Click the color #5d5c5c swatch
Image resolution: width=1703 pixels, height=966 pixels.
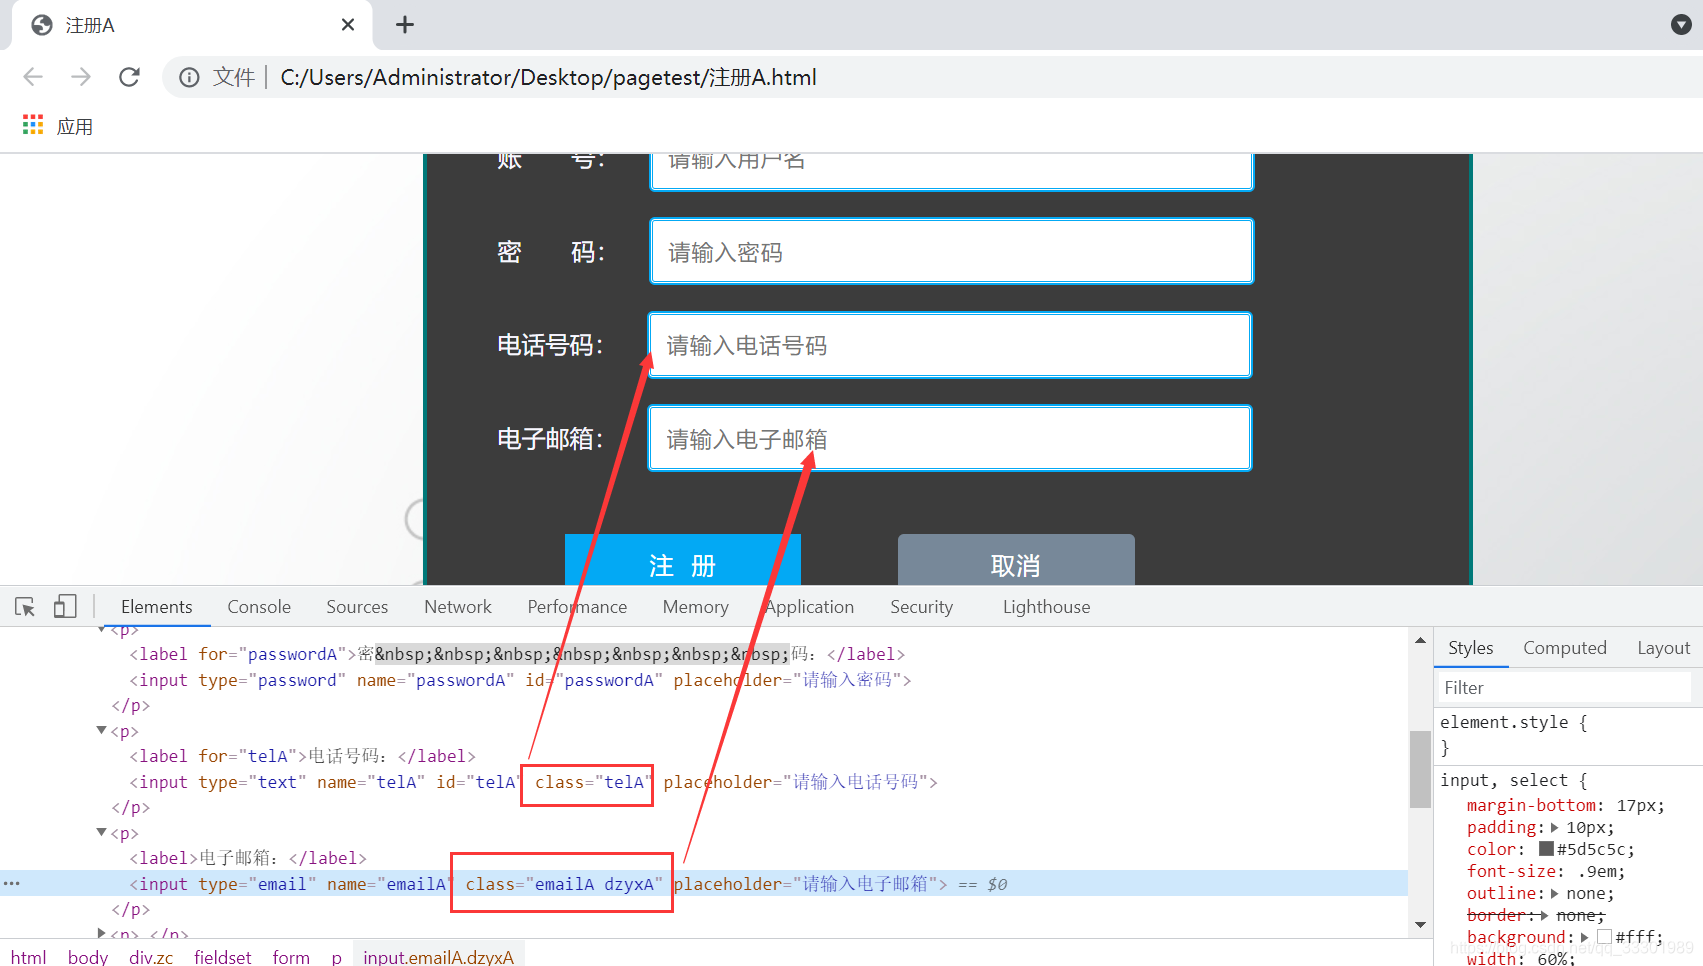click(1546, 849)
